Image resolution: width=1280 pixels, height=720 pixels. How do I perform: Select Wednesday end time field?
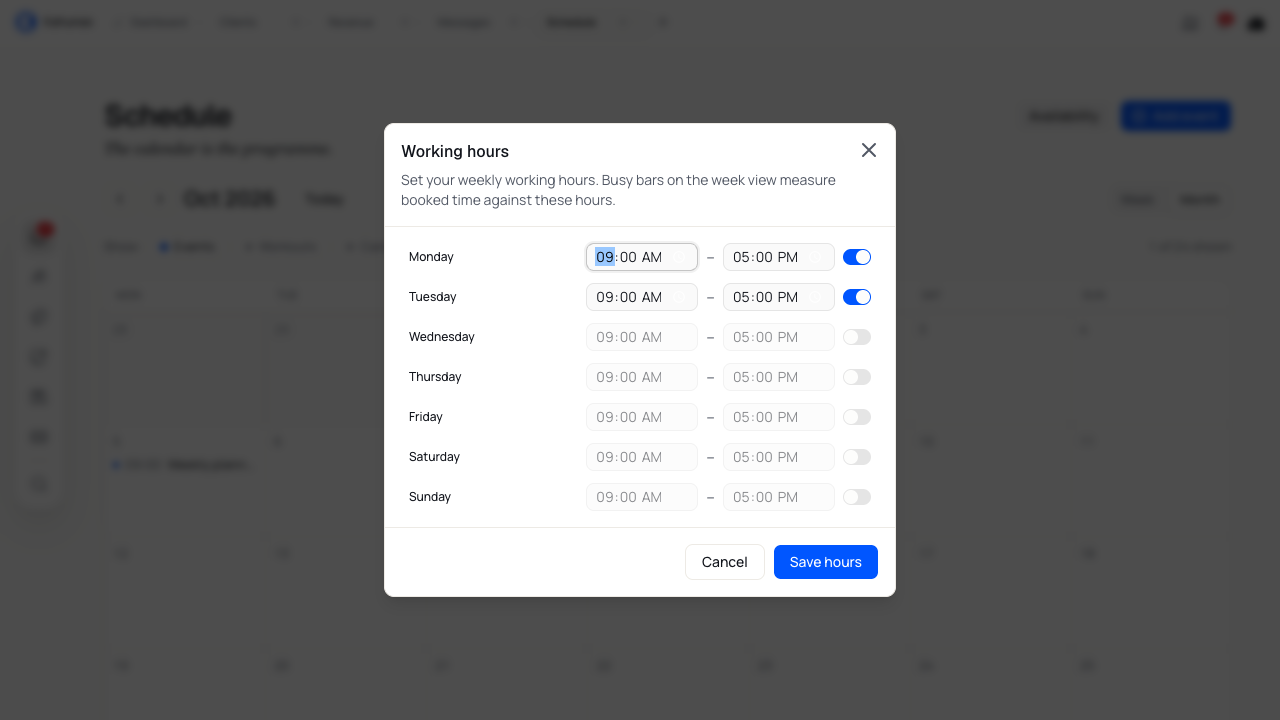pyautogui.click(x=779, y=337)
